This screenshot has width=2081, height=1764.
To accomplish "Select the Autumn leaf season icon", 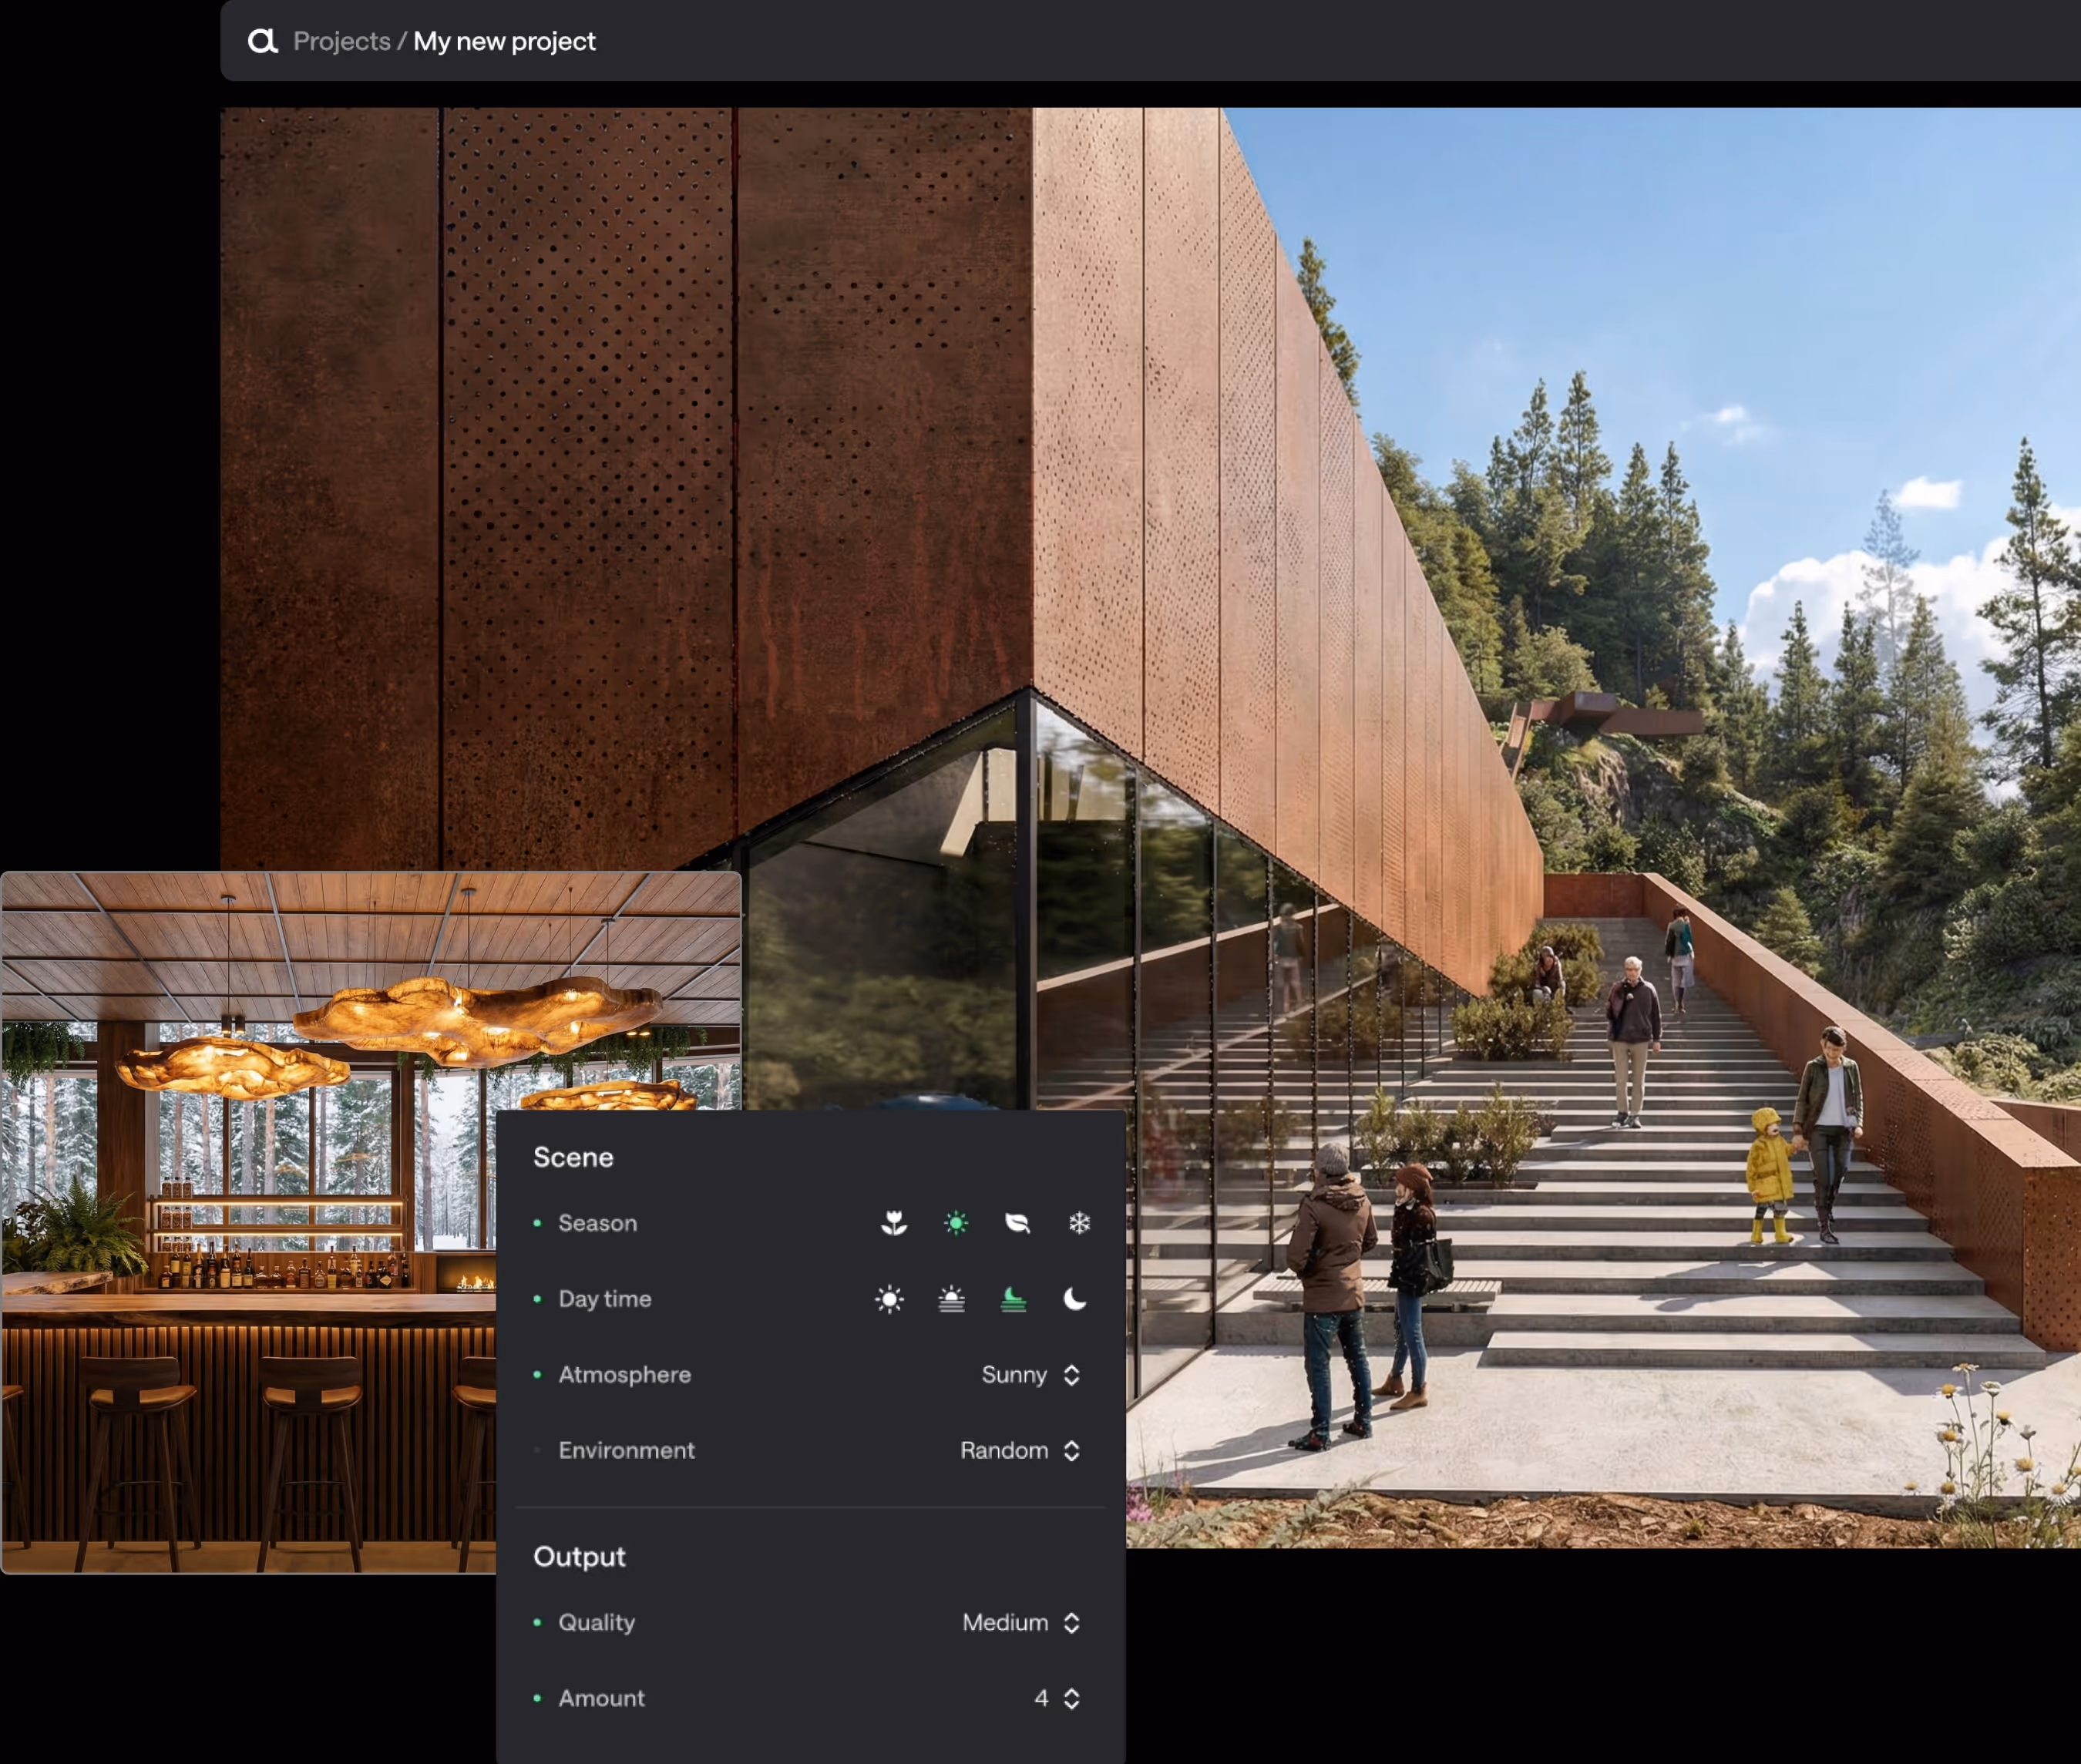I will tap(1017, 1223).
